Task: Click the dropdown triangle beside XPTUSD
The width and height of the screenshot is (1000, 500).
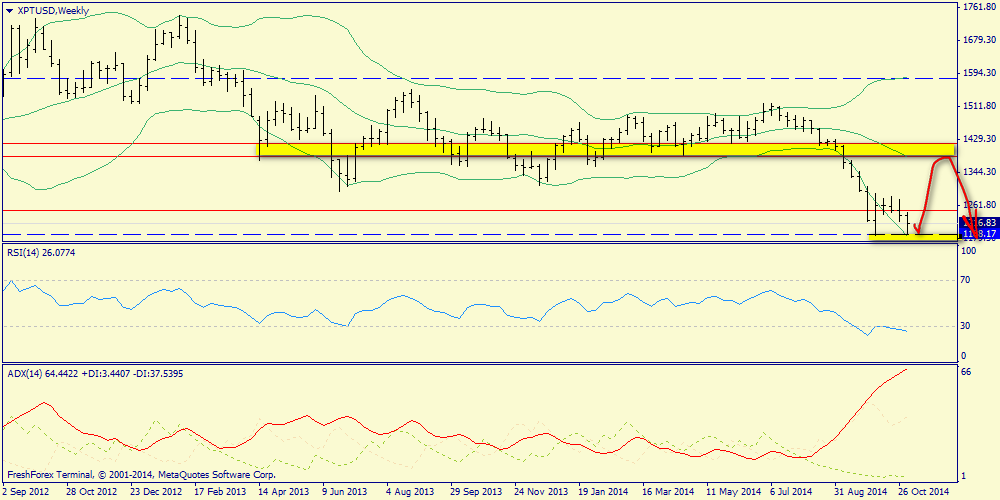Action: pyautogui.click(x=8, y=10)
